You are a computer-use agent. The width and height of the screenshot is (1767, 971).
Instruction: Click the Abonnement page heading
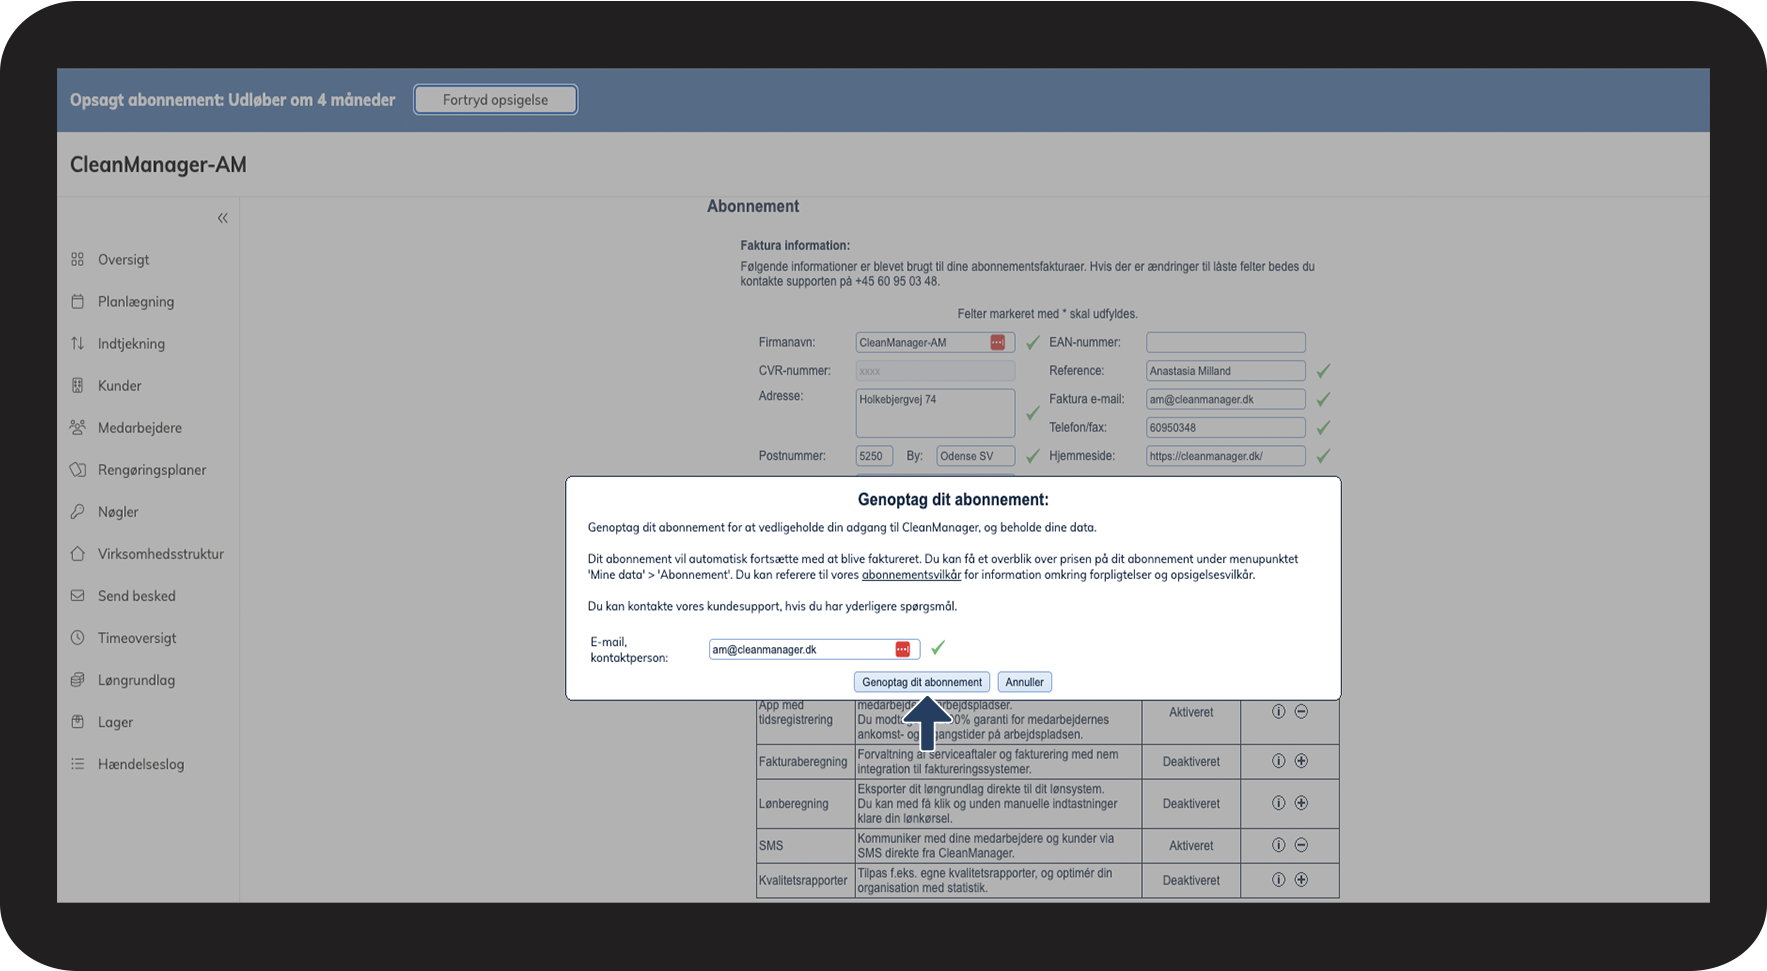[x=753, y=206]
